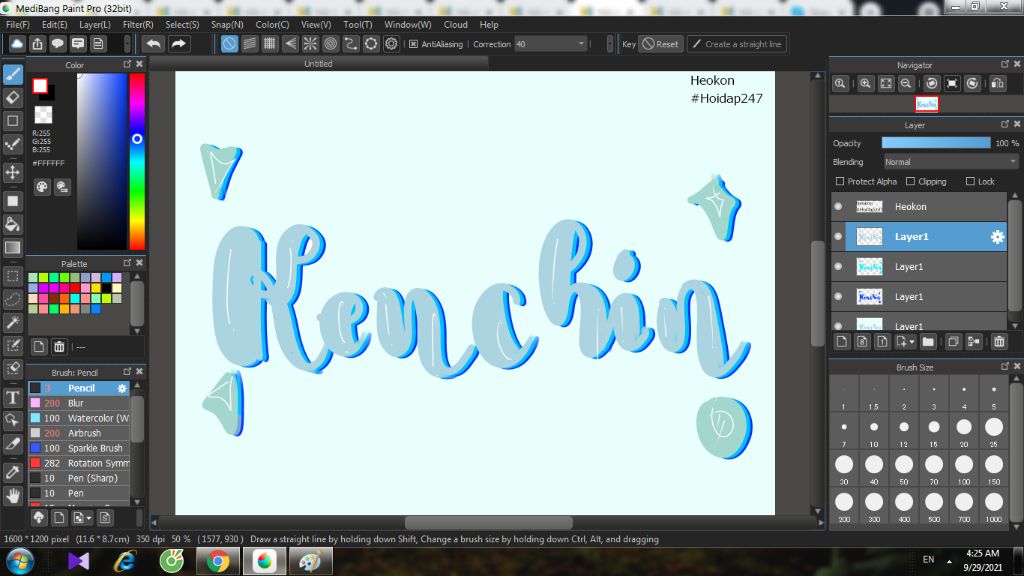The height and width of the screenshot is (576, 1024).
Task: Expand the add-layer-type dropdown arrow
Action: pyautogui.click(x=912, y=342)
